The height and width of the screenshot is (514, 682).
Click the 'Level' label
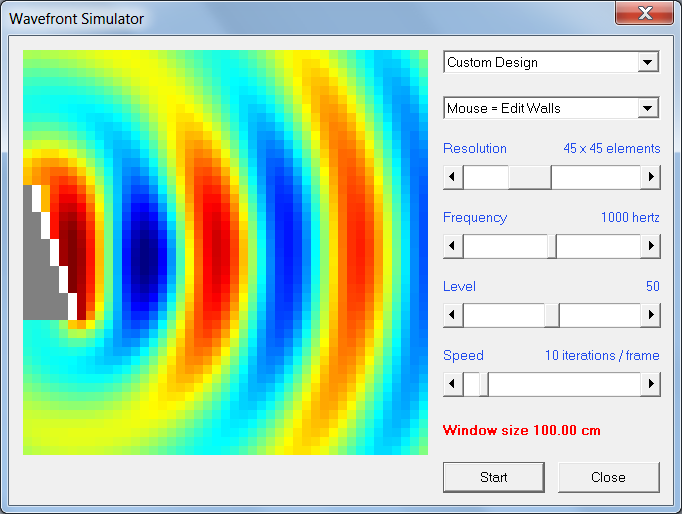coord(459,286)
